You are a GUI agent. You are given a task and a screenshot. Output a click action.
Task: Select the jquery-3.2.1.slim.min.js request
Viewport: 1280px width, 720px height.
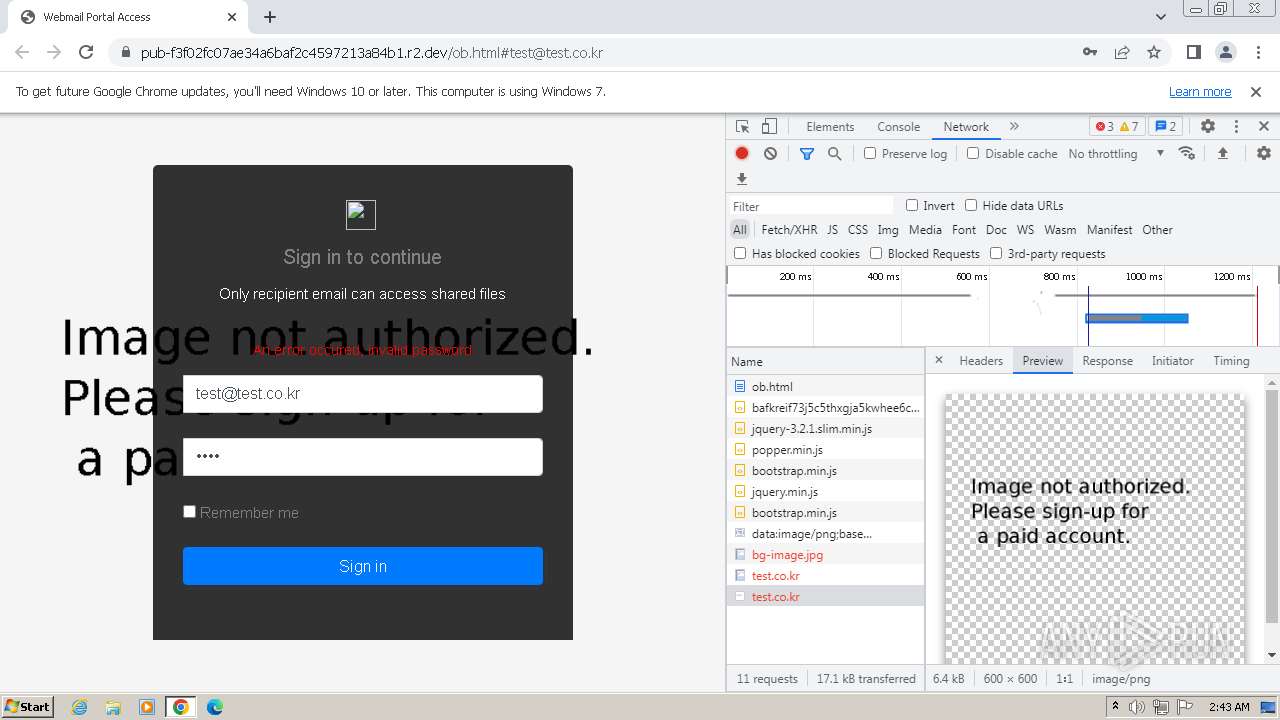tap(826, 428)
